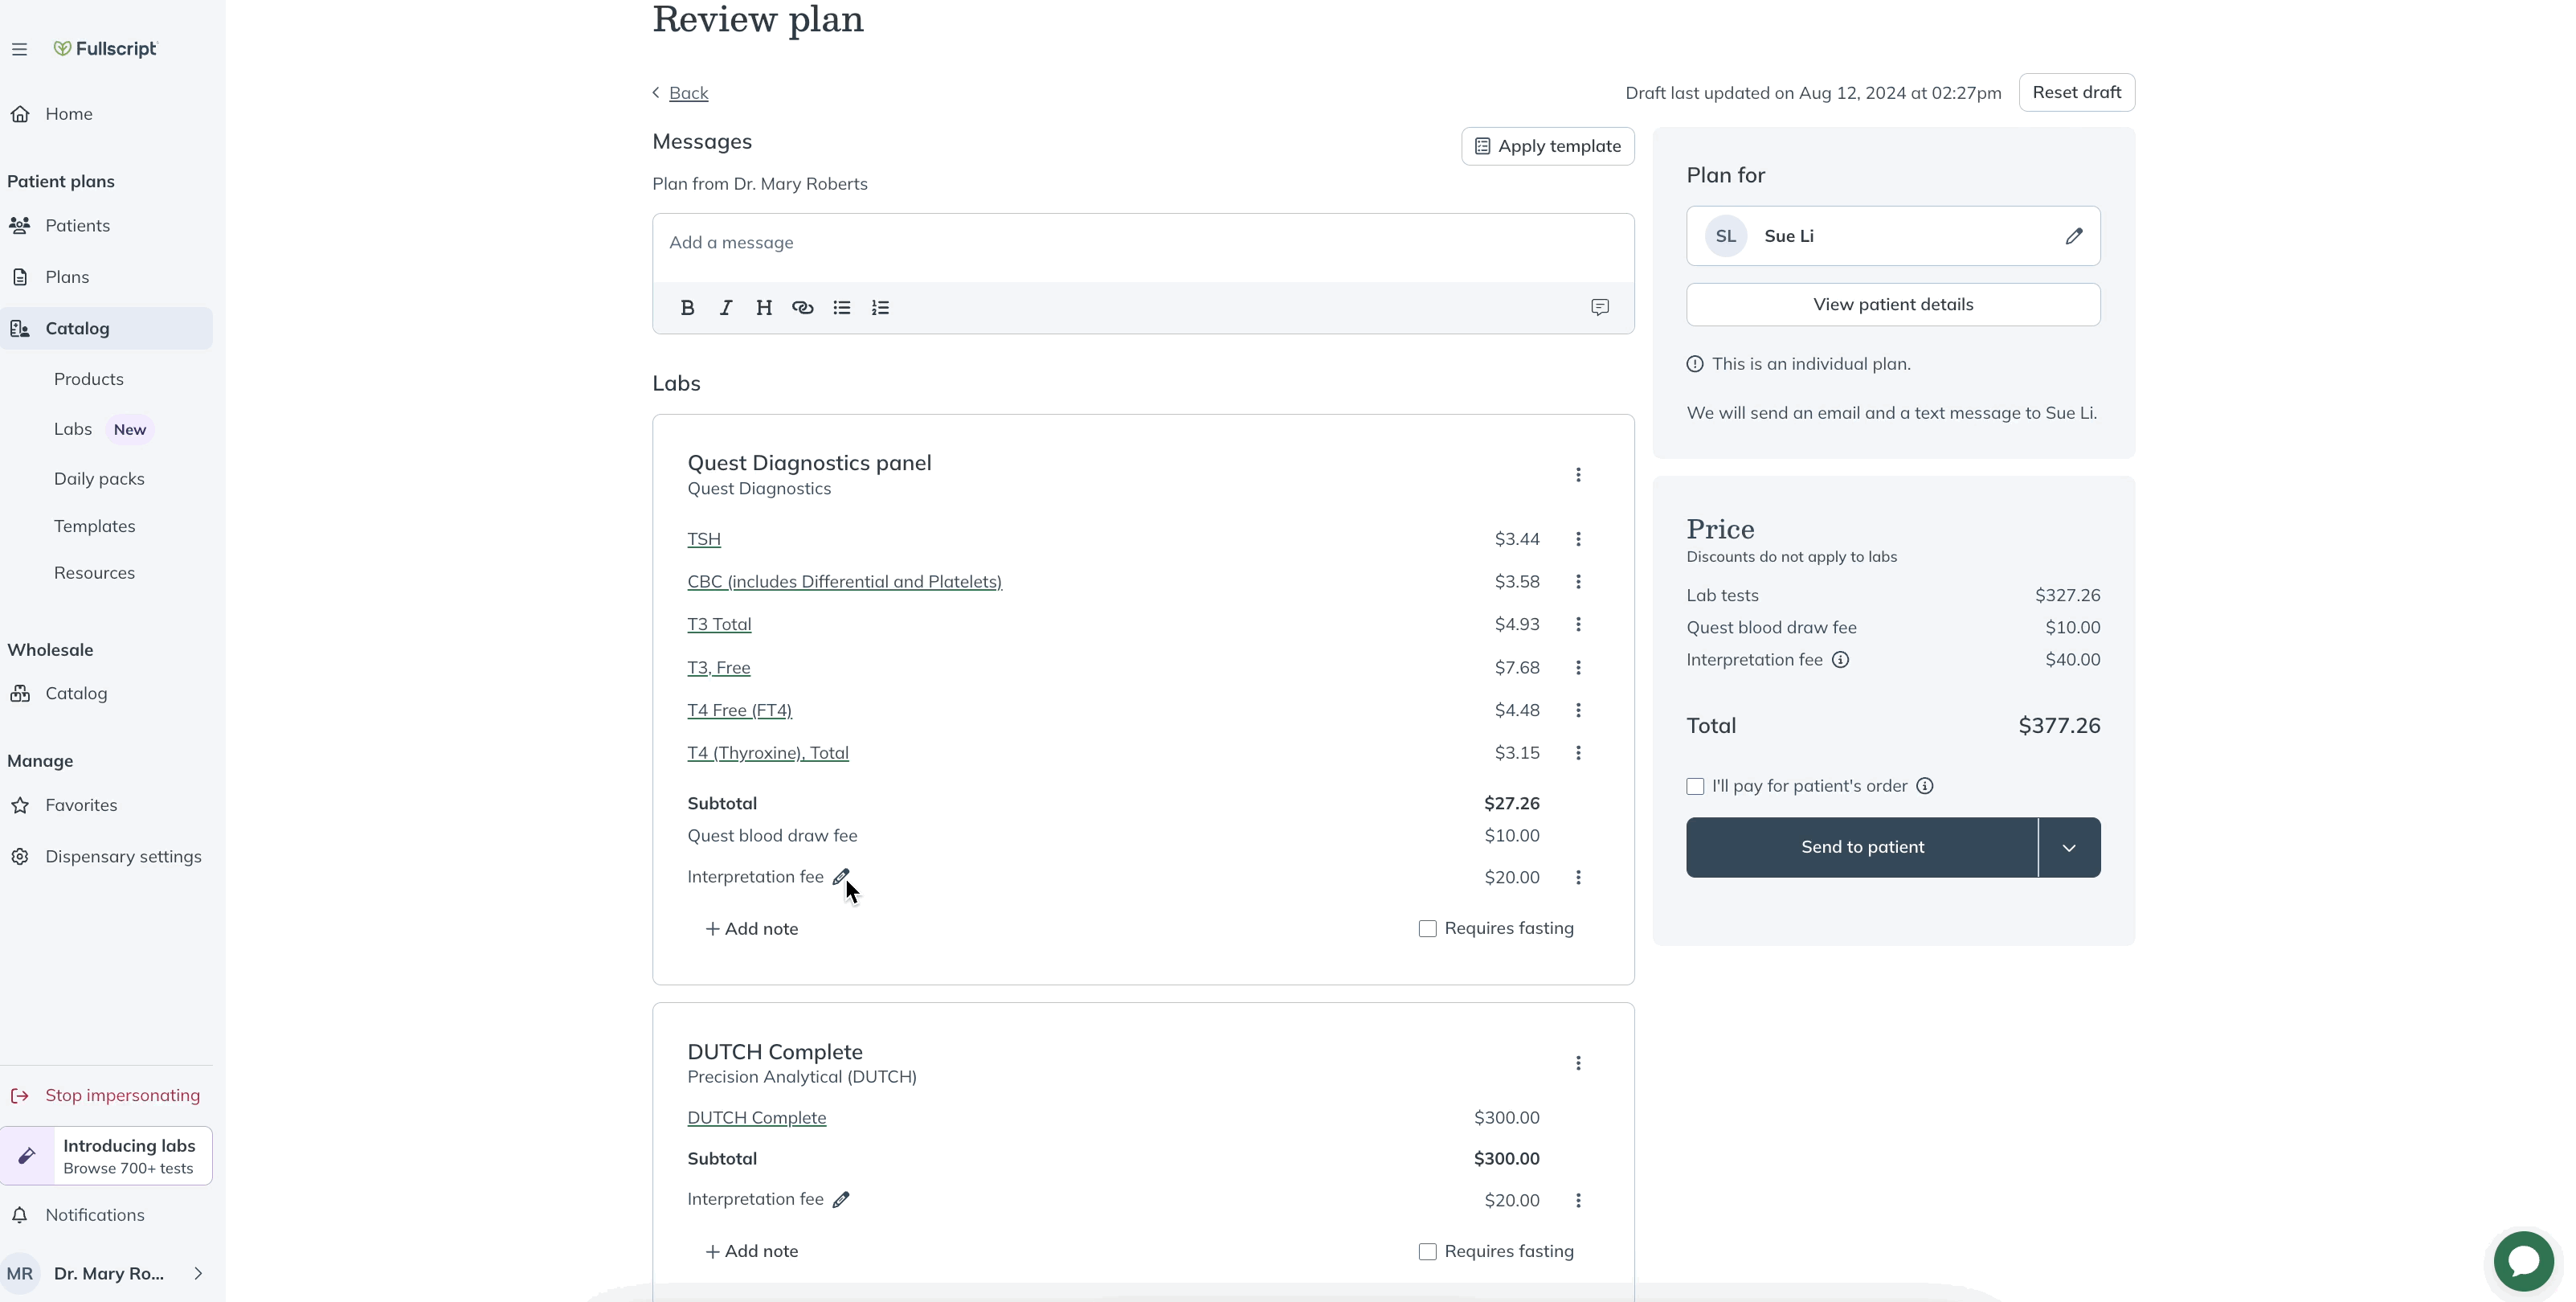Open options for DUTCH Complete panel

[1578, 1063]
